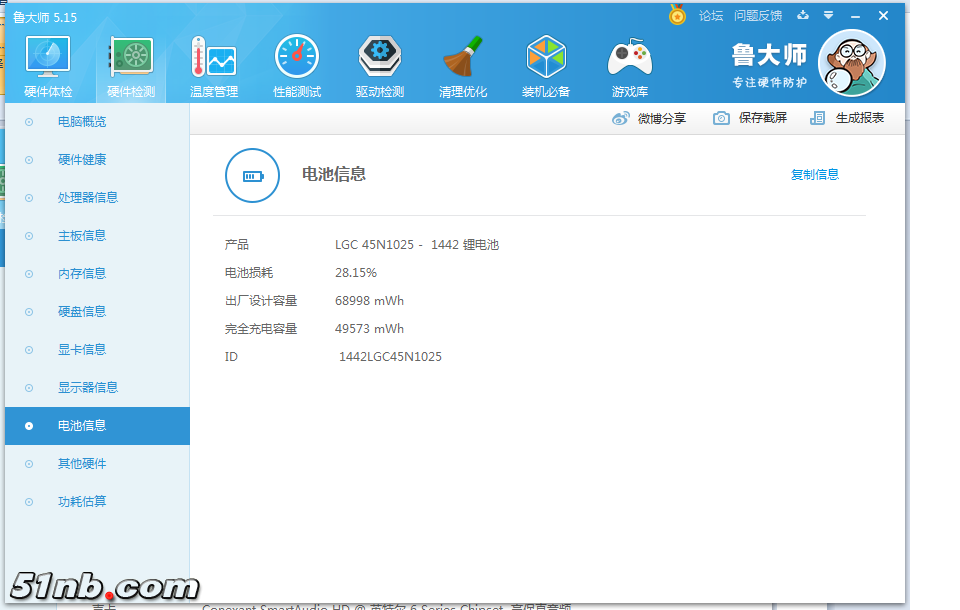960x610 pixels.
Task: Click 生成报表 to generate report
Action: (848, 118)
